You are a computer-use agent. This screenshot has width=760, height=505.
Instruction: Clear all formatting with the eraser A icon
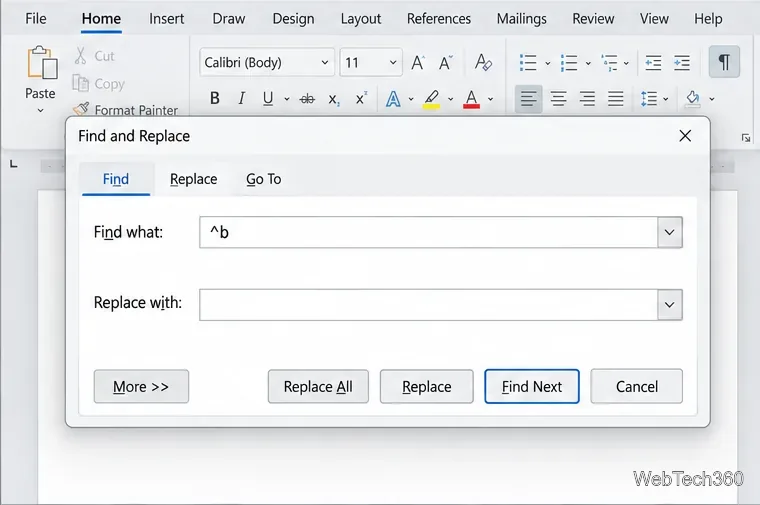pos(483,63)
